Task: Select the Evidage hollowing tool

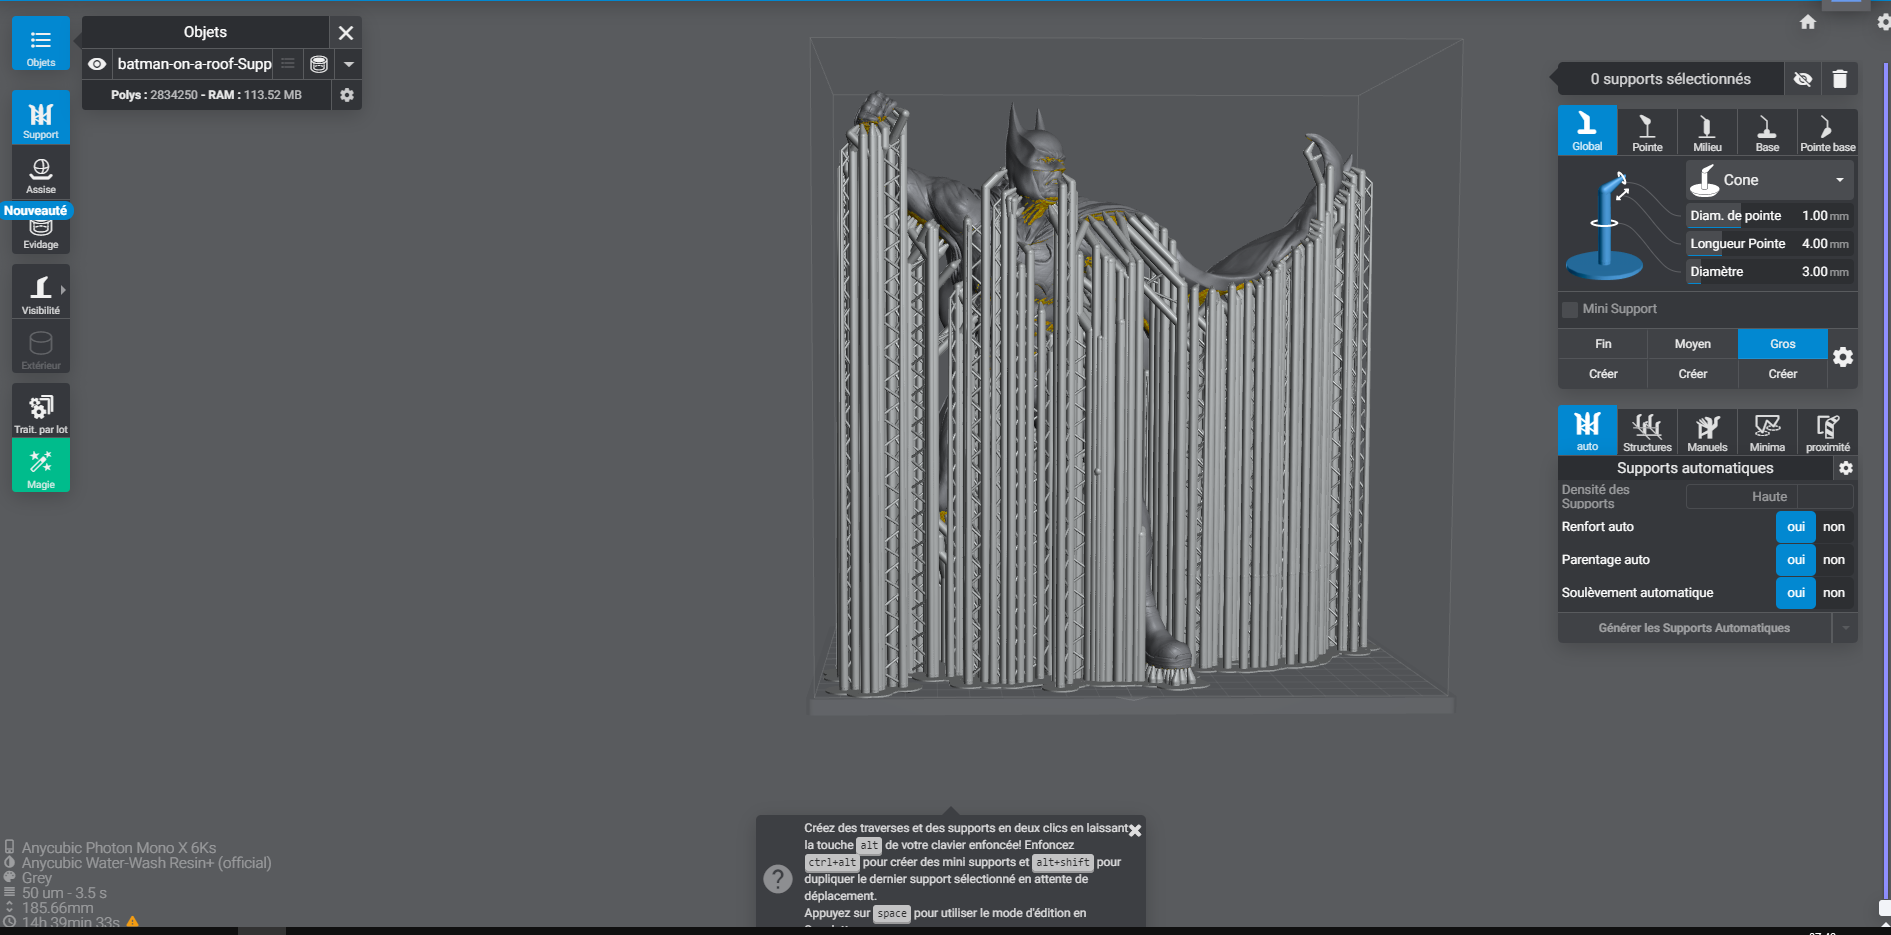Action: pos(41,234)
